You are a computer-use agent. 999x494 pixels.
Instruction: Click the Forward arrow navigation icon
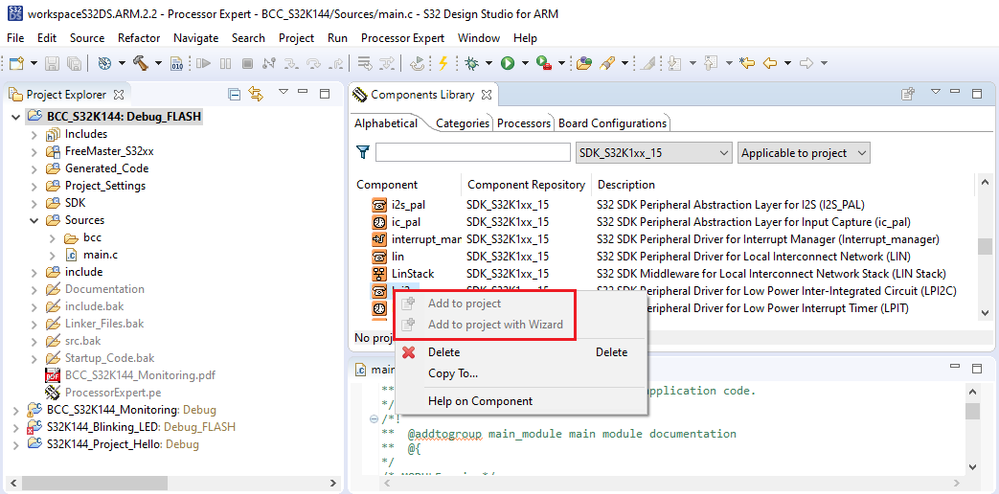807,62
